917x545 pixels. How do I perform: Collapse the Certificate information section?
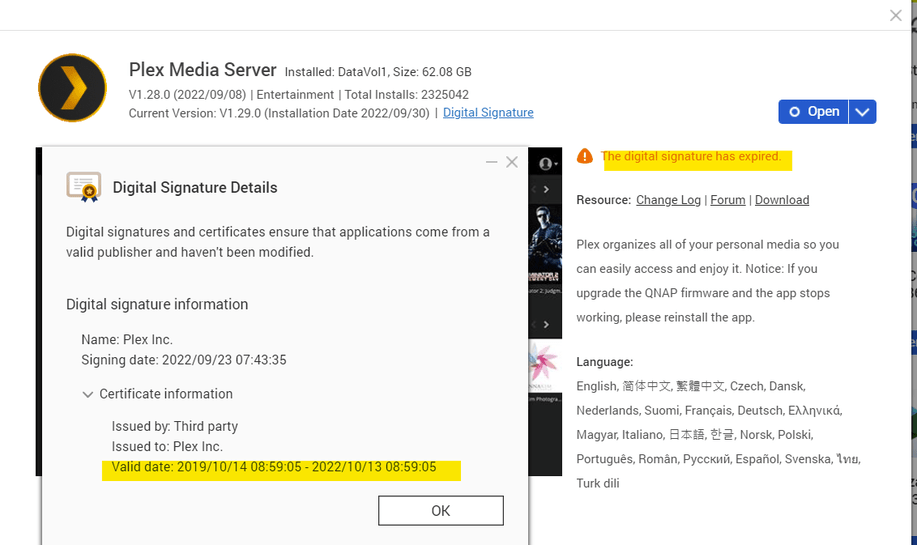[88, 394]
